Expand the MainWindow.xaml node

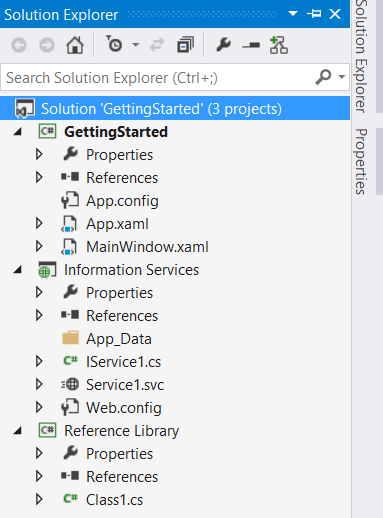pyautogui.click(x=39, y=246)
